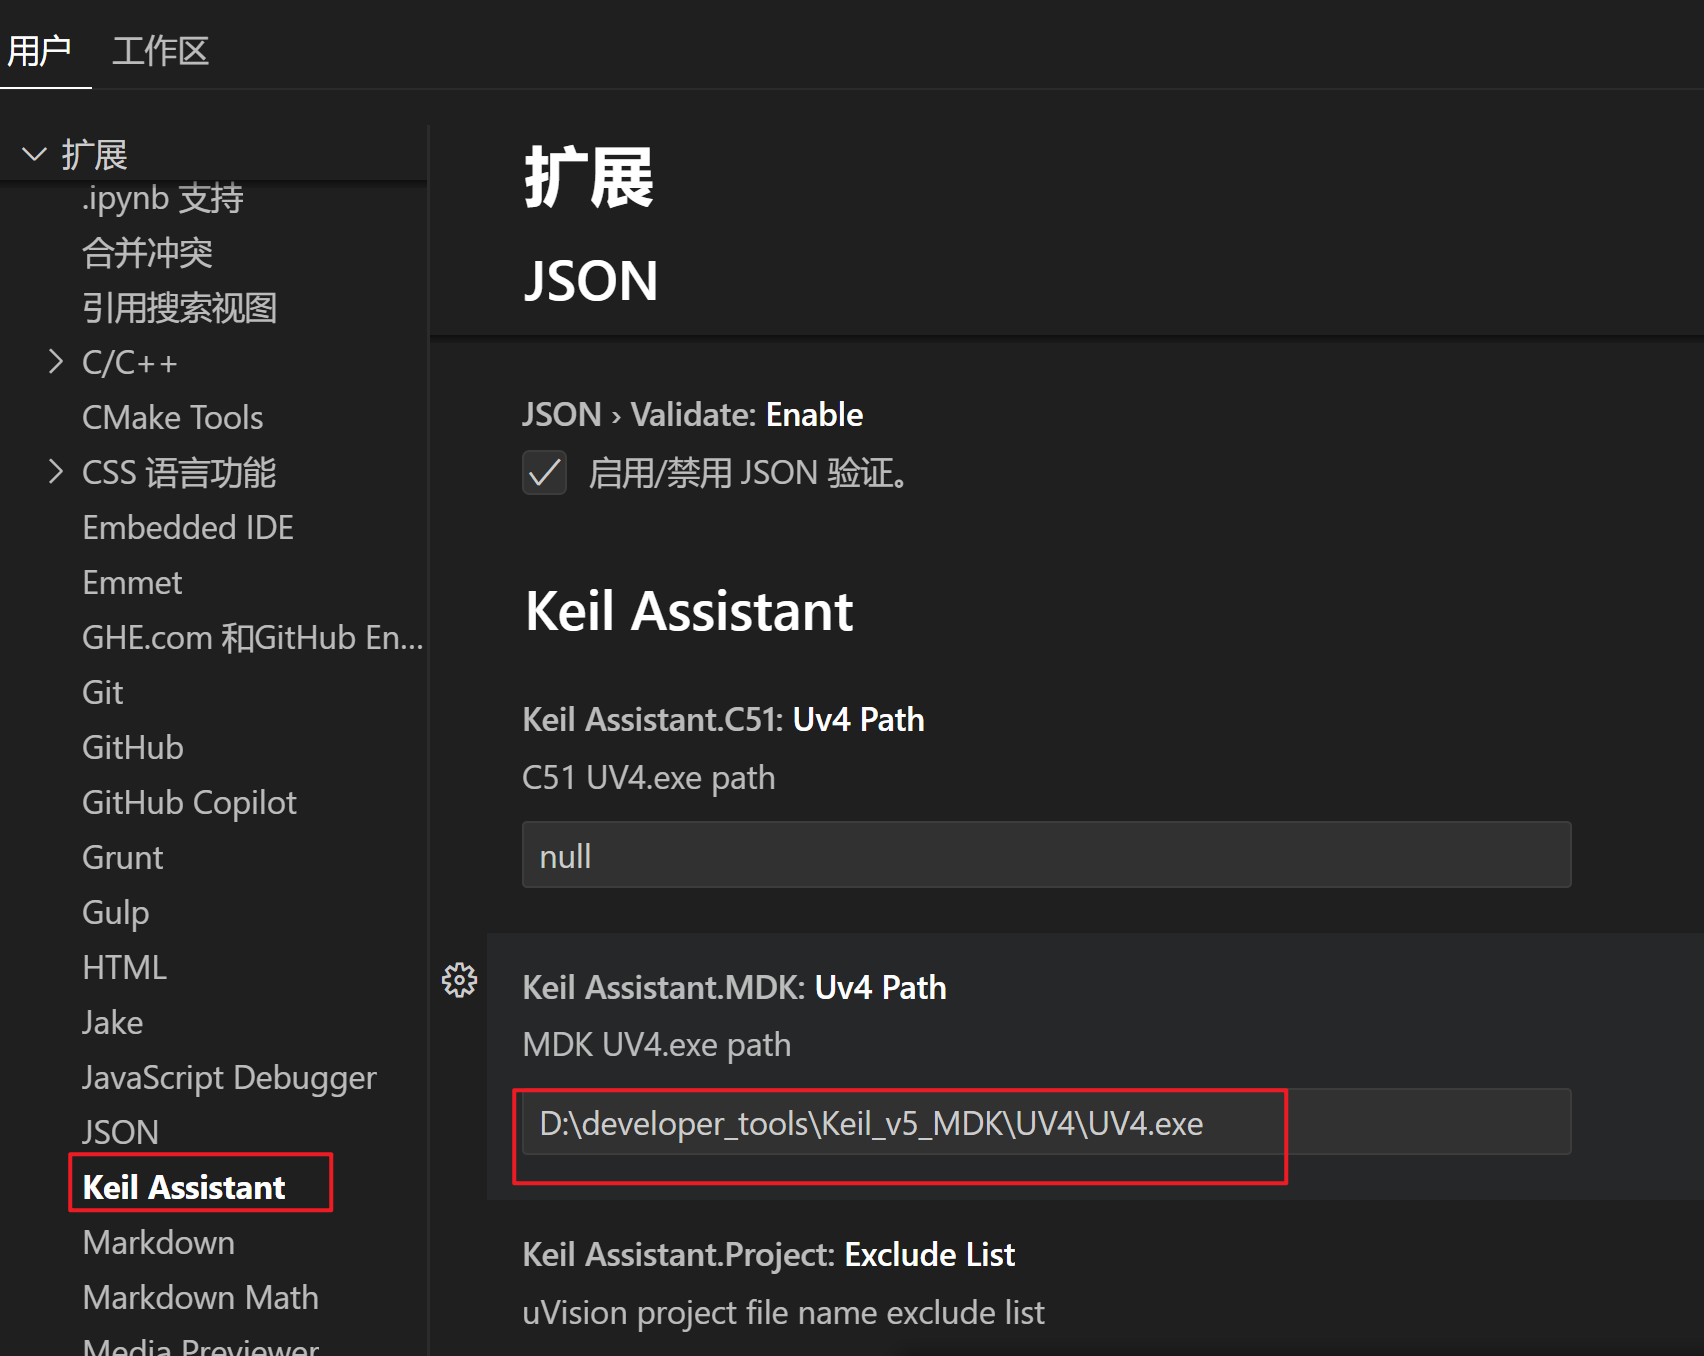This screenshot has height=1356, width=1704.
Task: Open Grunt settings
Action: point(123,858)
